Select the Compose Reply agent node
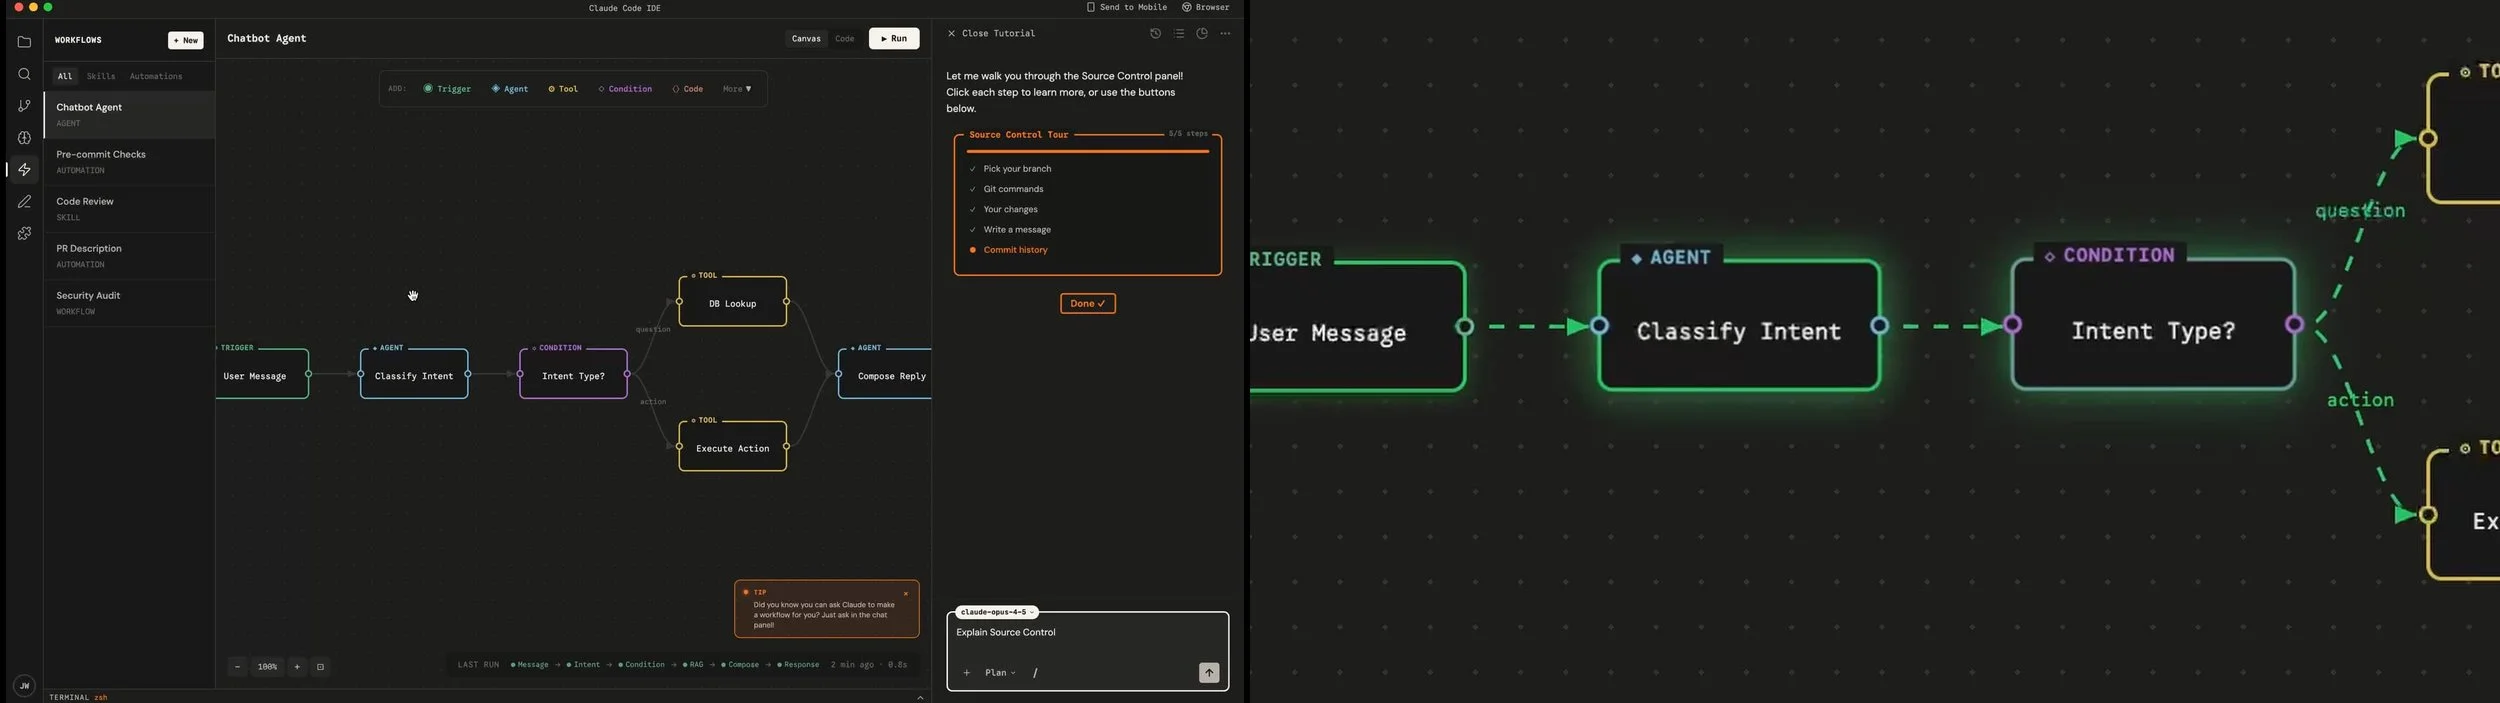Image resolution: width=2500 pixels, height=703 pixels. [x=885, y=374]
